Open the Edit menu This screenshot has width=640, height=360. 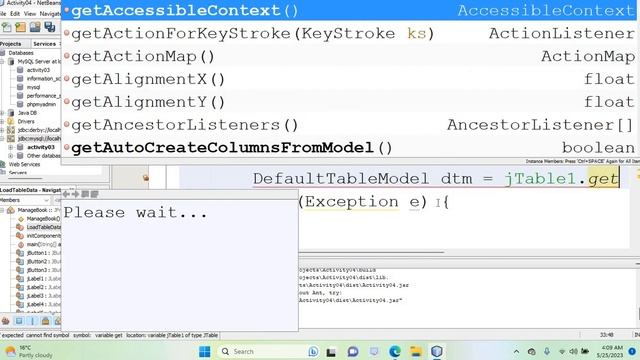coord(15,13)
